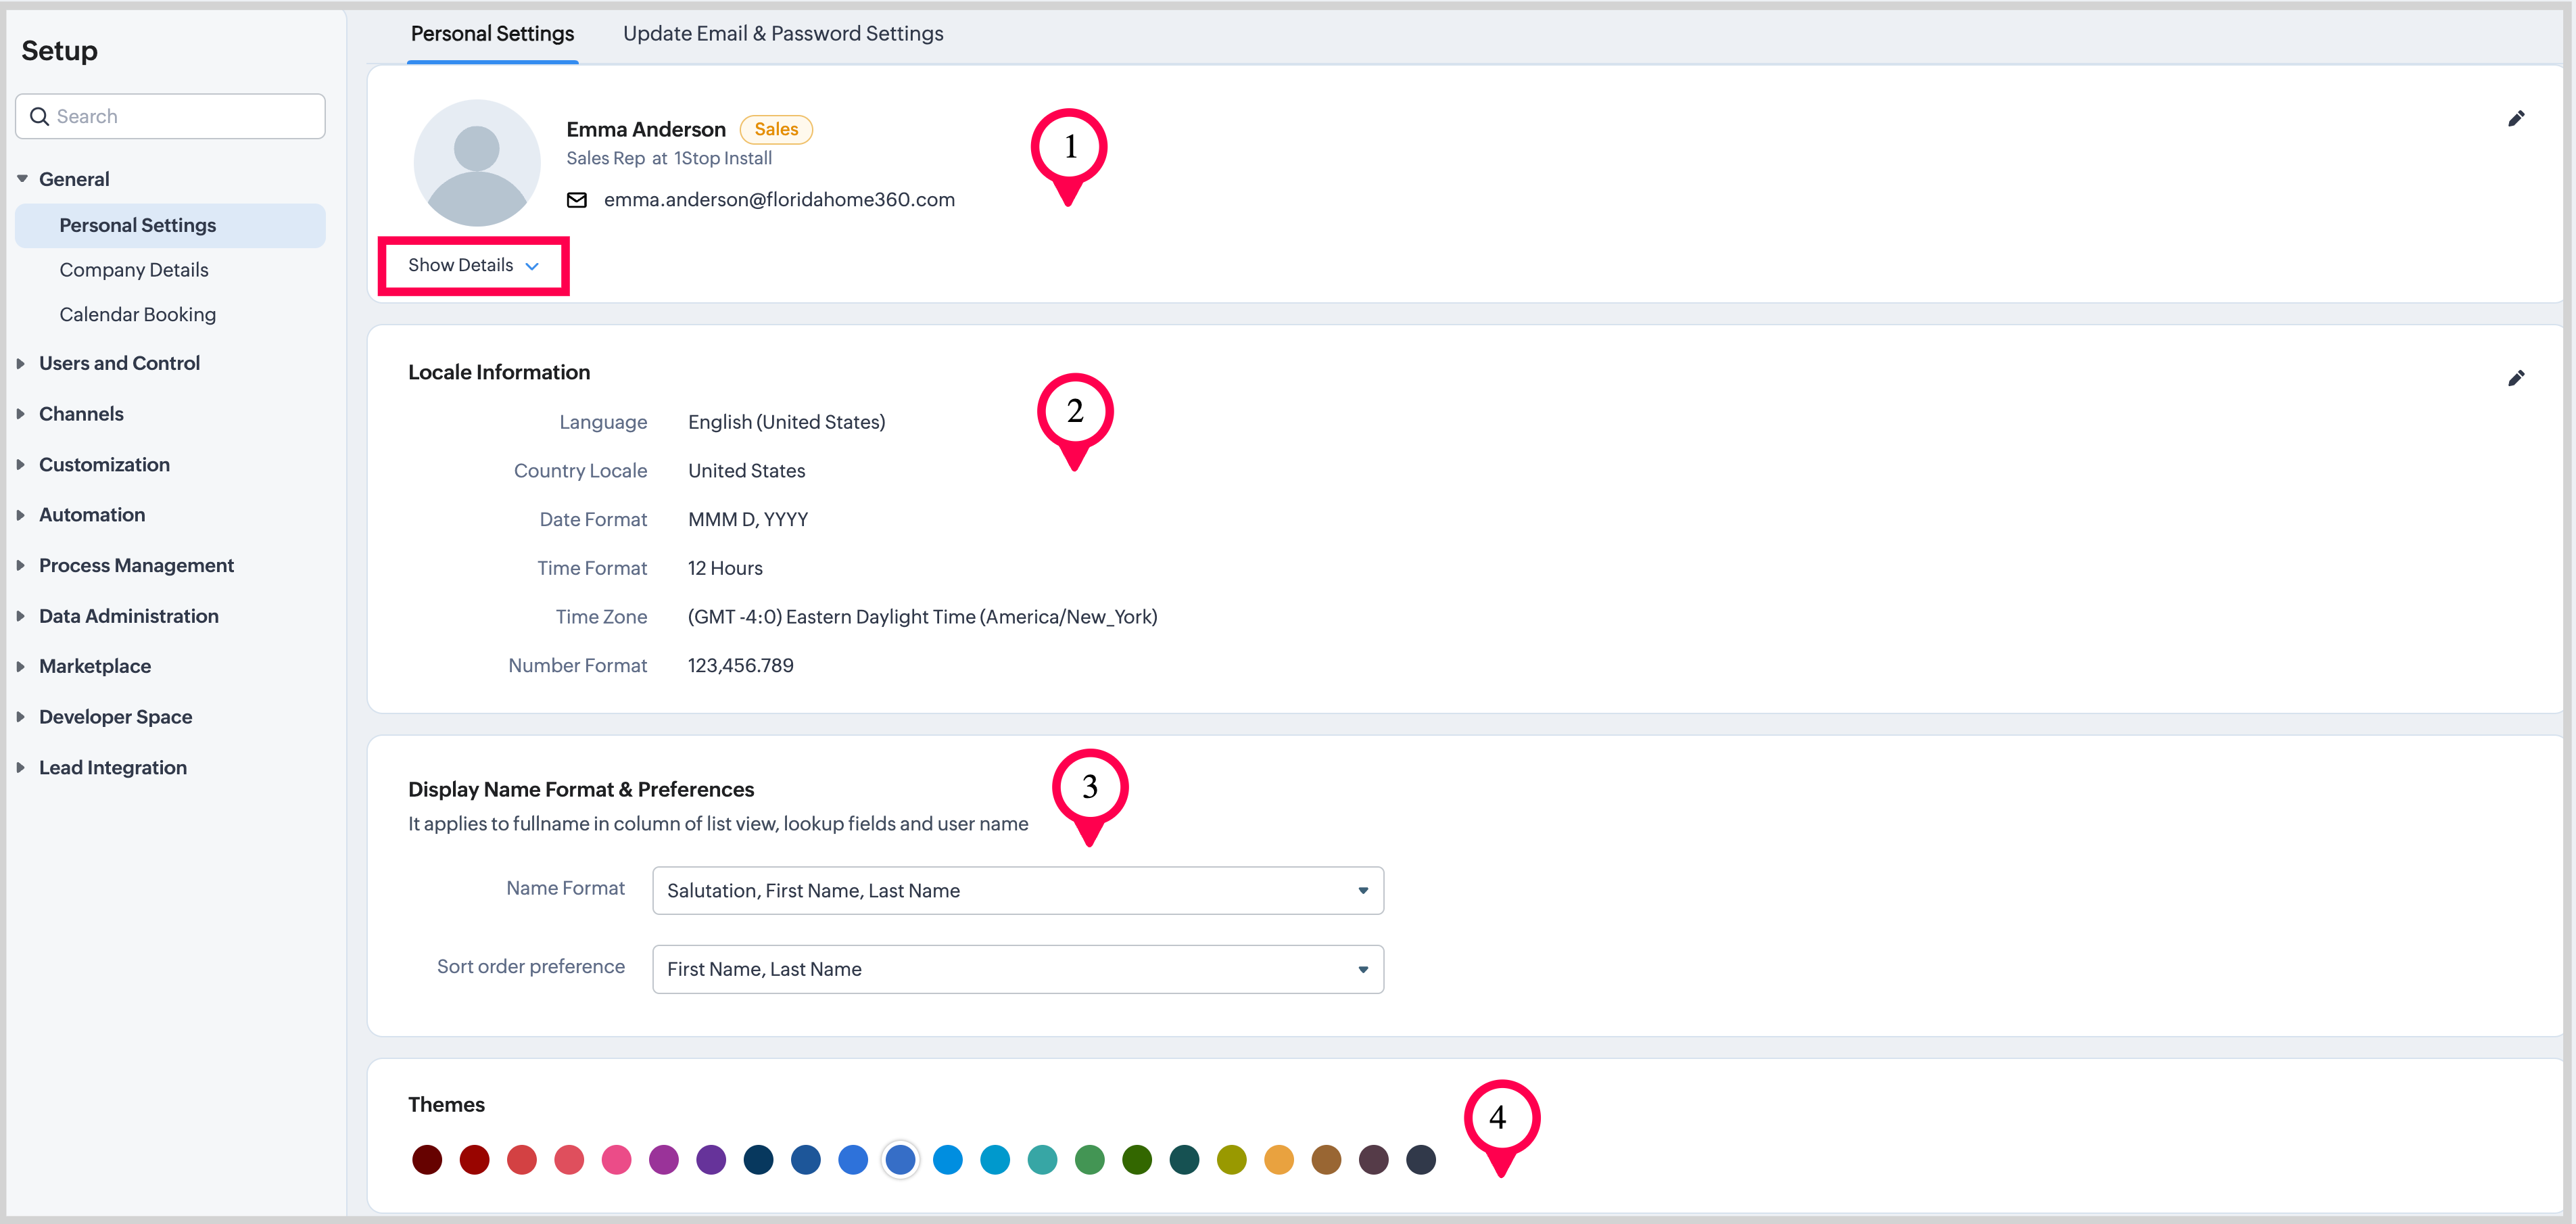Click the profile avatar picture

tap(477, 163)
